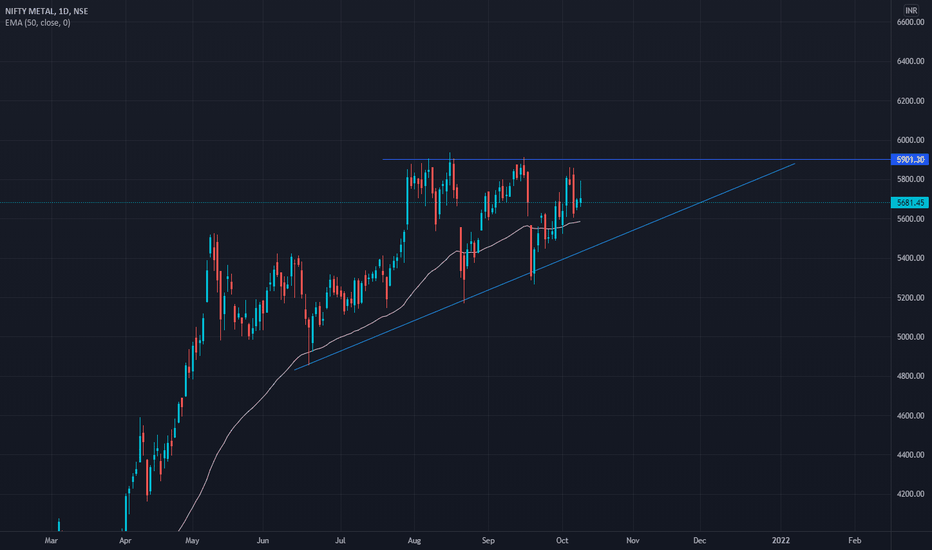Click the 5901.30 horizontal line price label
Image resolution: width=932 pixels, height=550 pixels.
click(x=910, y=159)
